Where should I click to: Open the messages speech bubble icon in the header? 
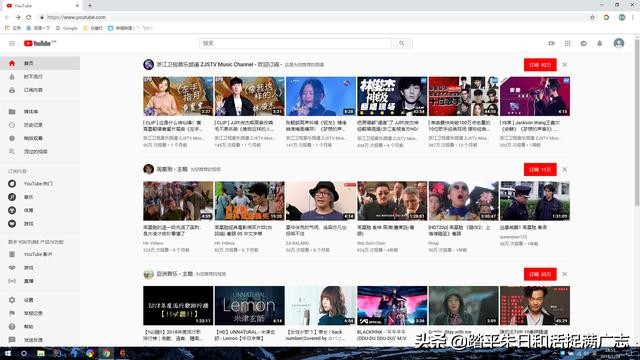584,43
